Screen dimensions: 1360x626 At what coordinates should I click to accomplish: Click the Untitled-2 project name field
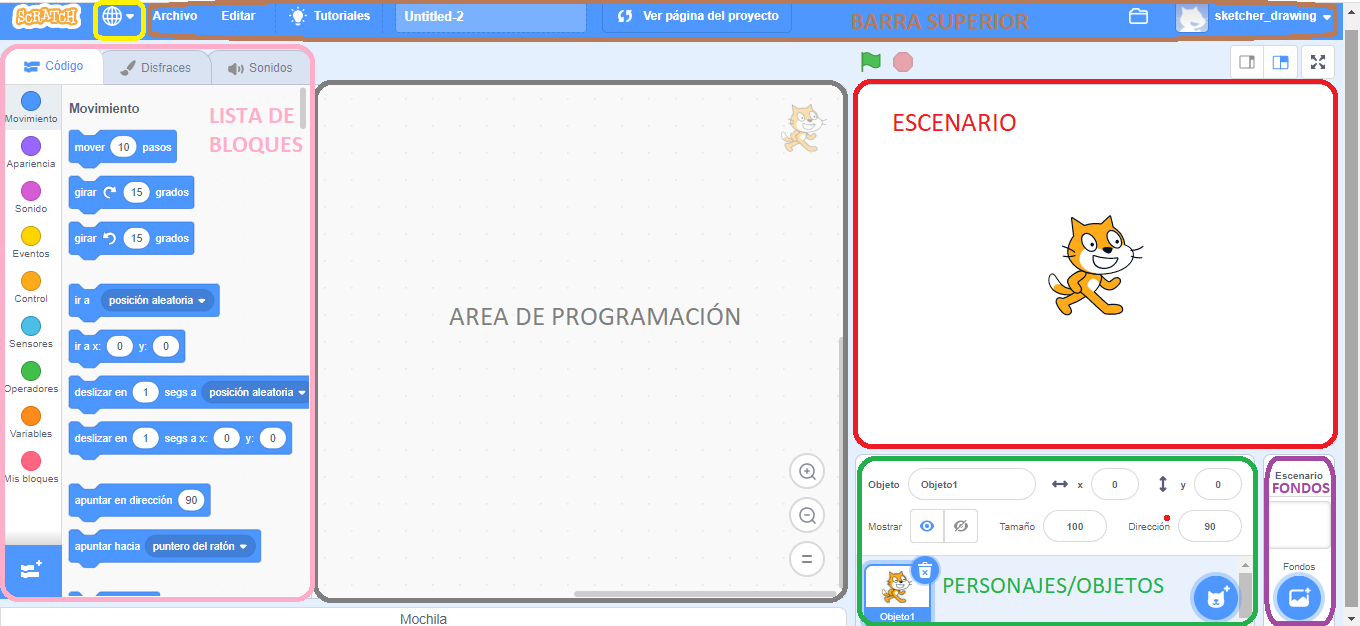(x=490, y=16)
